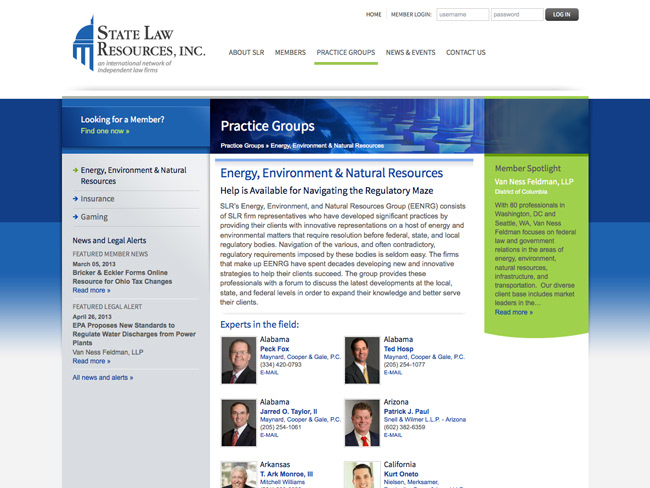650x488 pixels.
Task: Click the 'Energy, Environment & Natural Resources' page heading
Action: [331, 173]
